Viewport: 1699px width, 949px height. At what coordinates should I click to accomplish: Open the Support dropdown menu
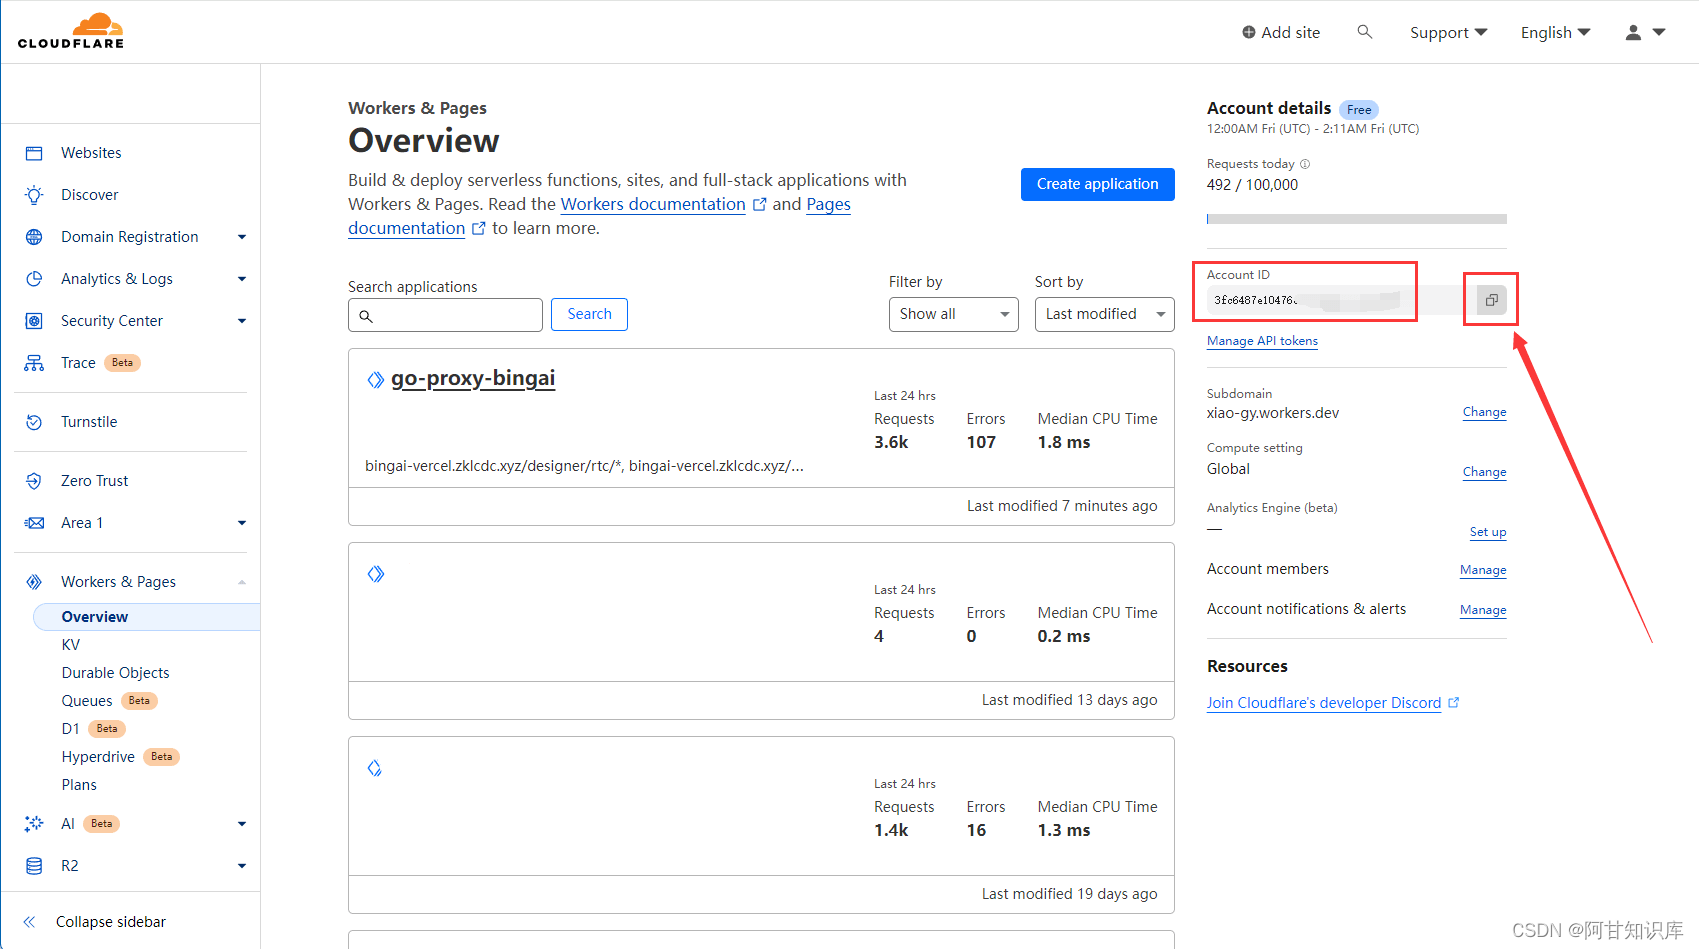1448,32
